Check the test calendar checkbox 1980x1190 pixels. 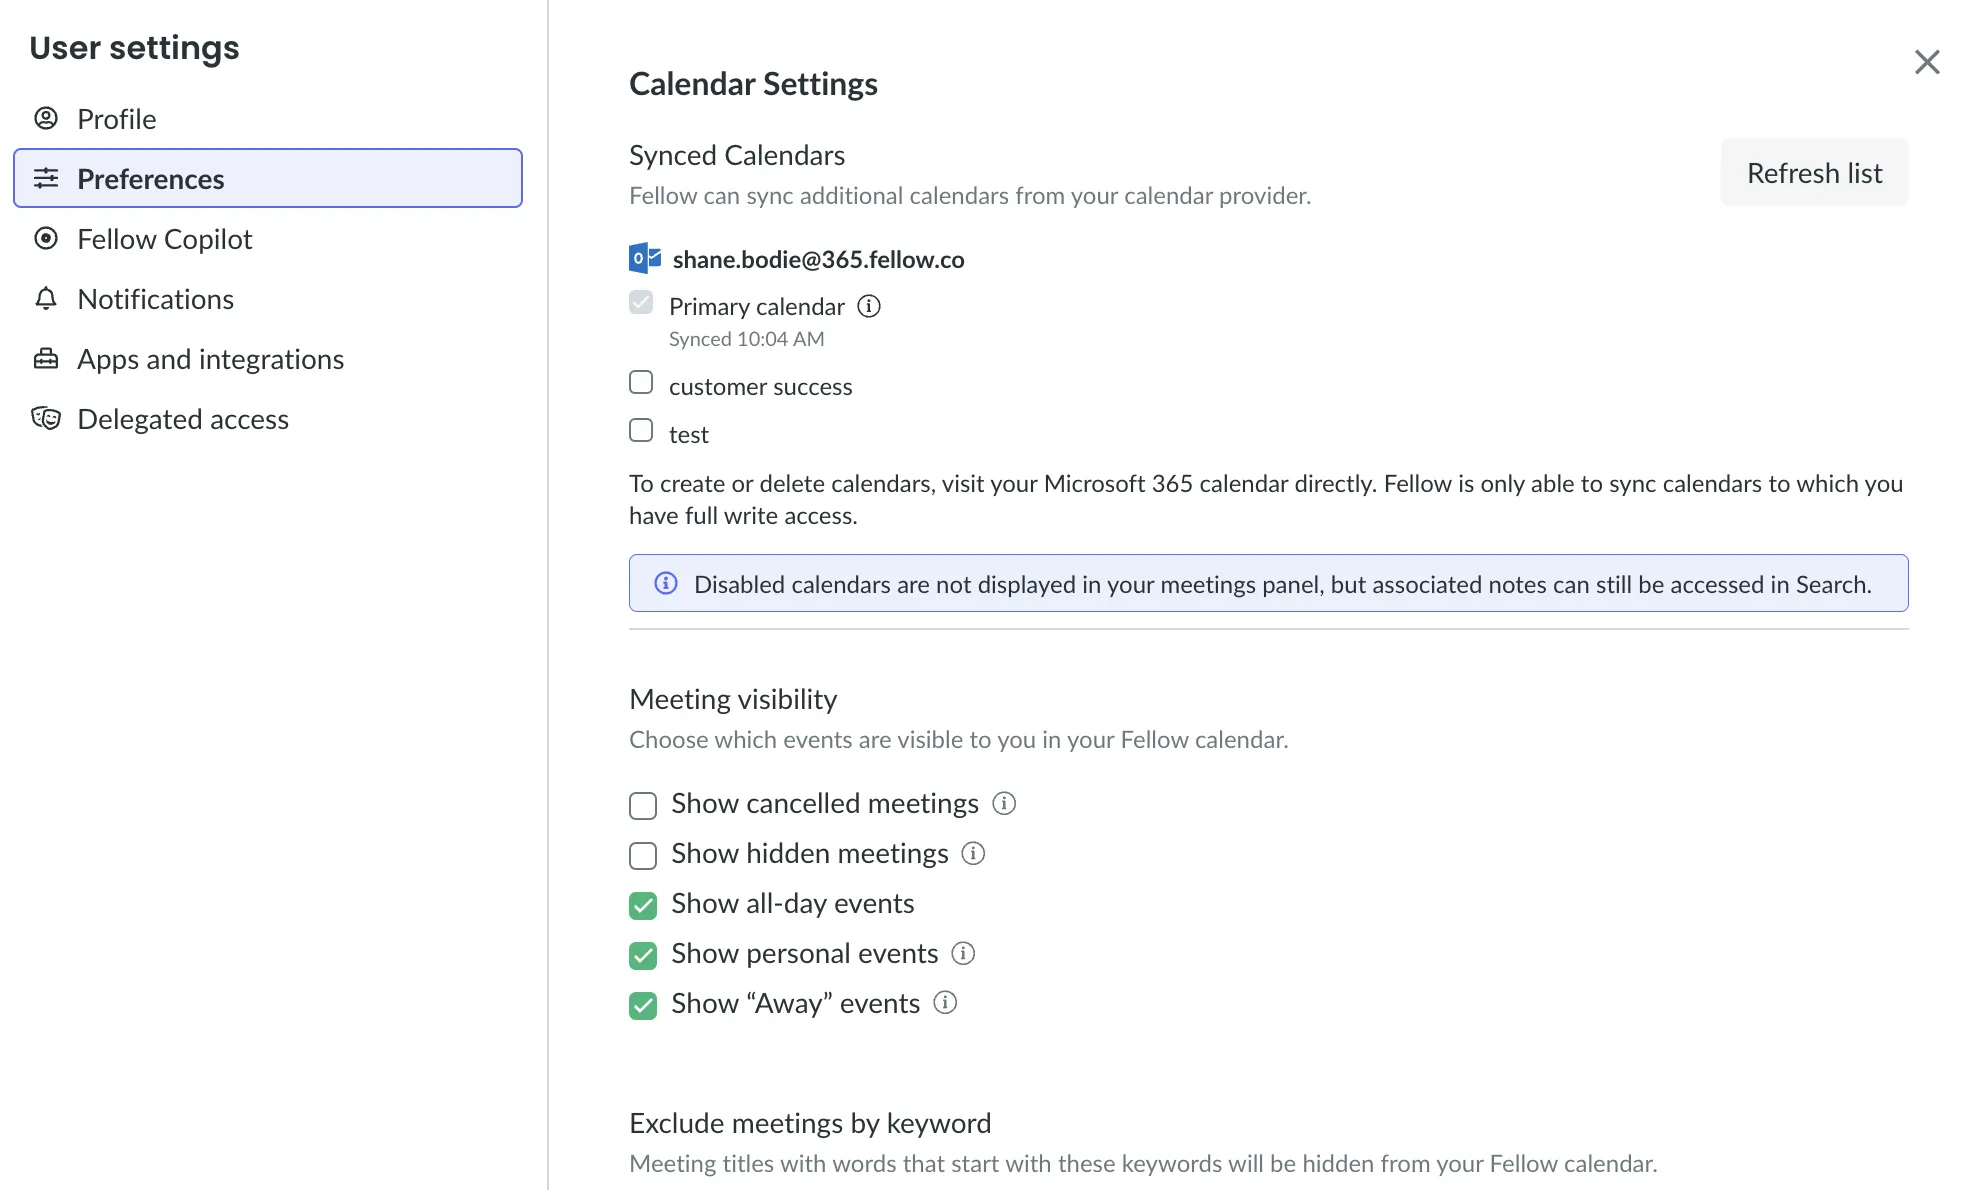tap(641, 431)
